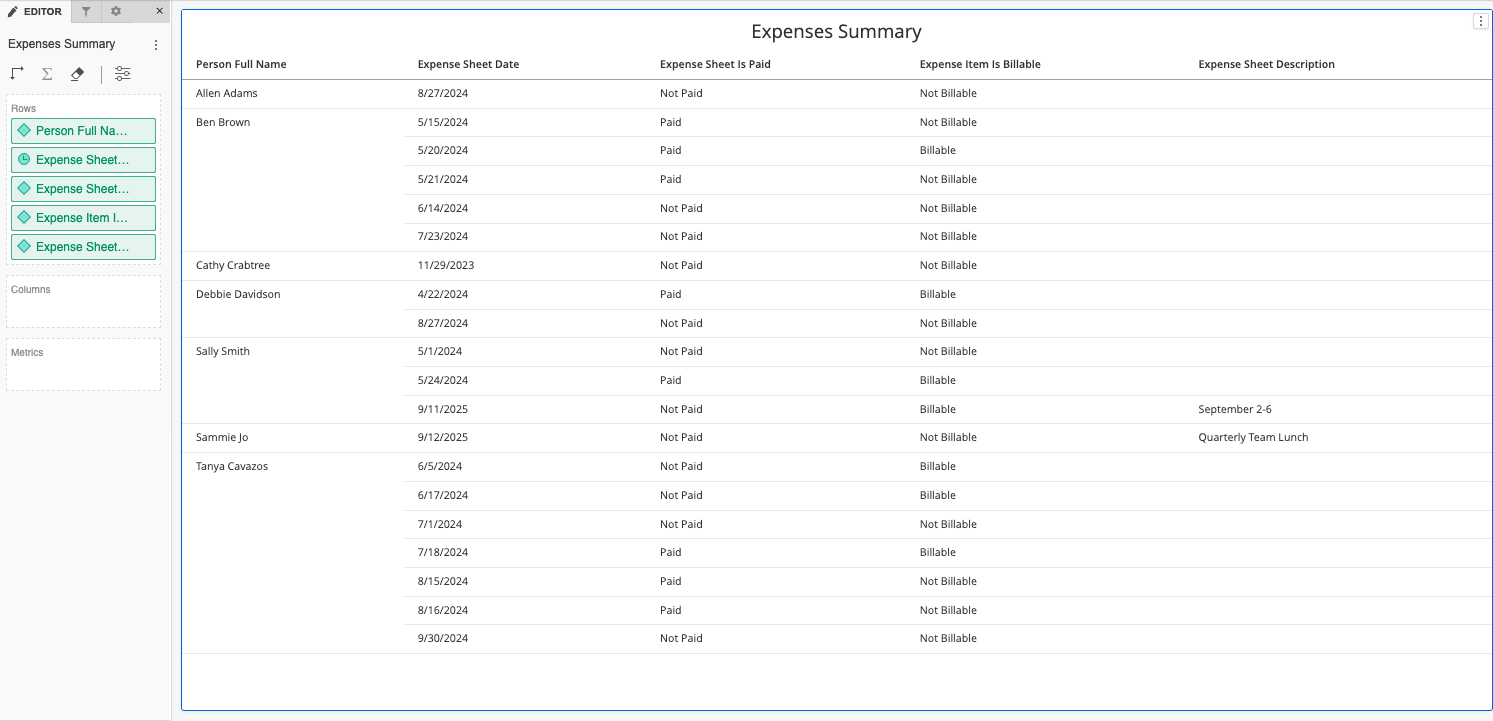
Task: Open the Expense Item Is Billable pill menu
Action: [83, 217]
